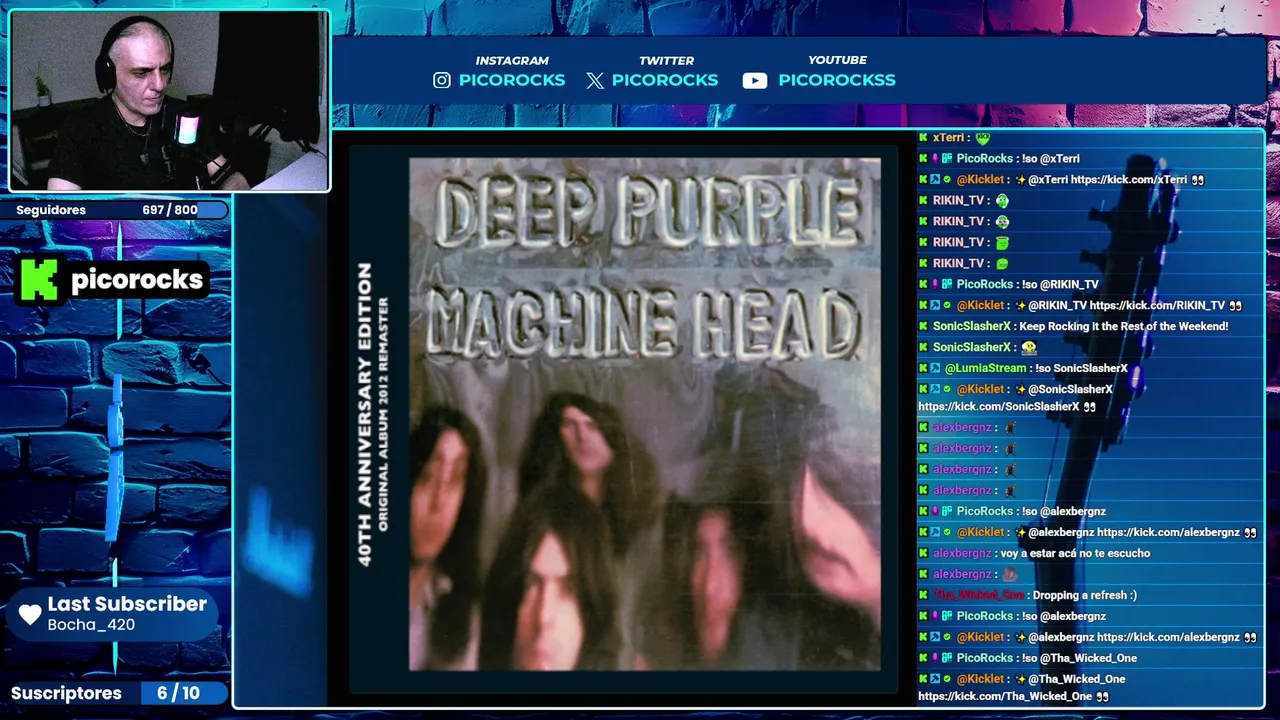The width and height of the screenshot is (1280, 720).
Task: Click the 'INSTAGRAM' label in header
Action: coord(512,61)
